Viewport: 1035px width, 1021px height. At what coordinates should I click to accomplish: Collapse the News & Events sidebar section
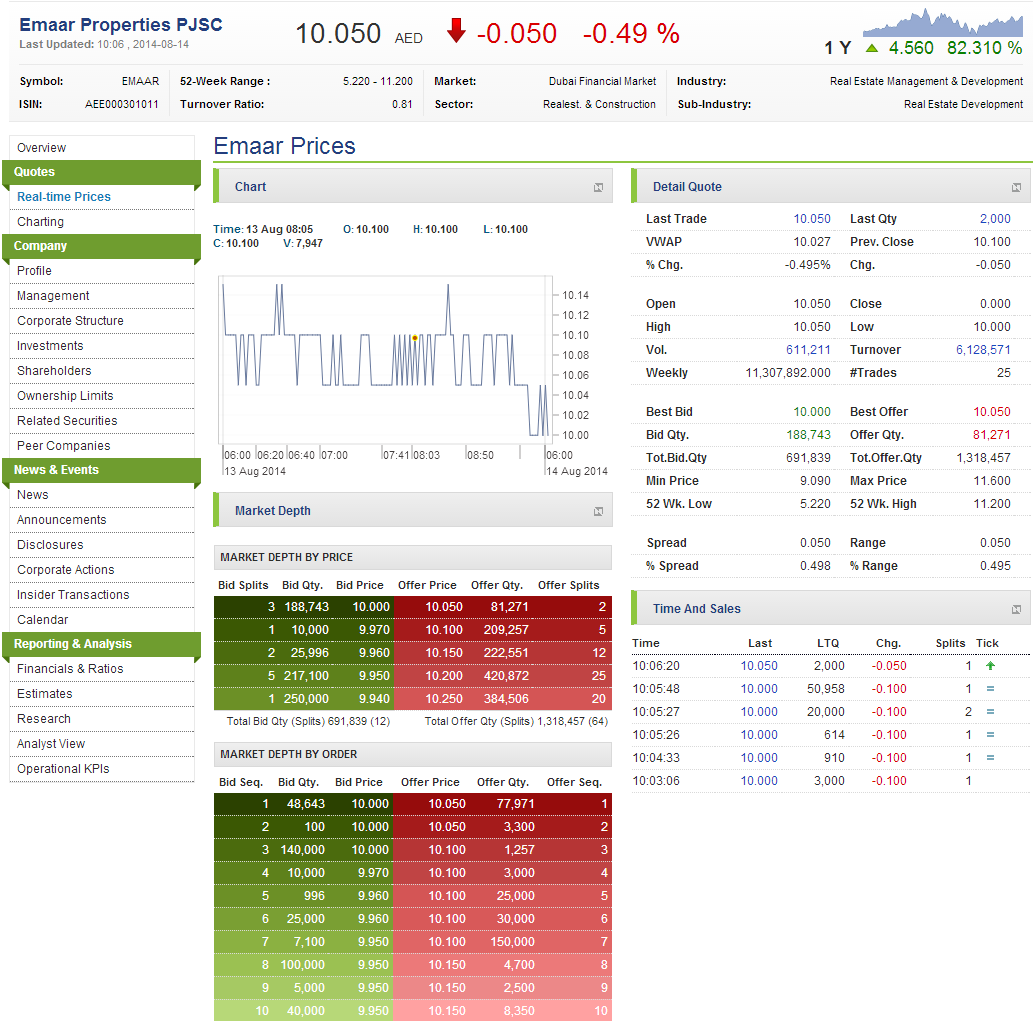101,470
